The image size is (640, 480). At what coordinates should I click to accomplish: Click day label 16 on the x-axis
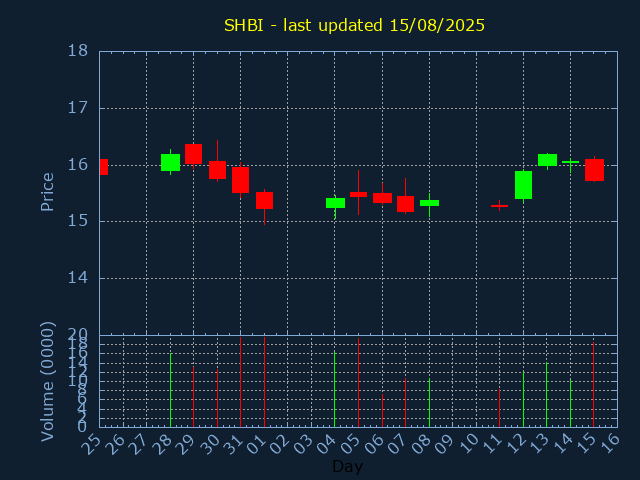pos(609,444)
